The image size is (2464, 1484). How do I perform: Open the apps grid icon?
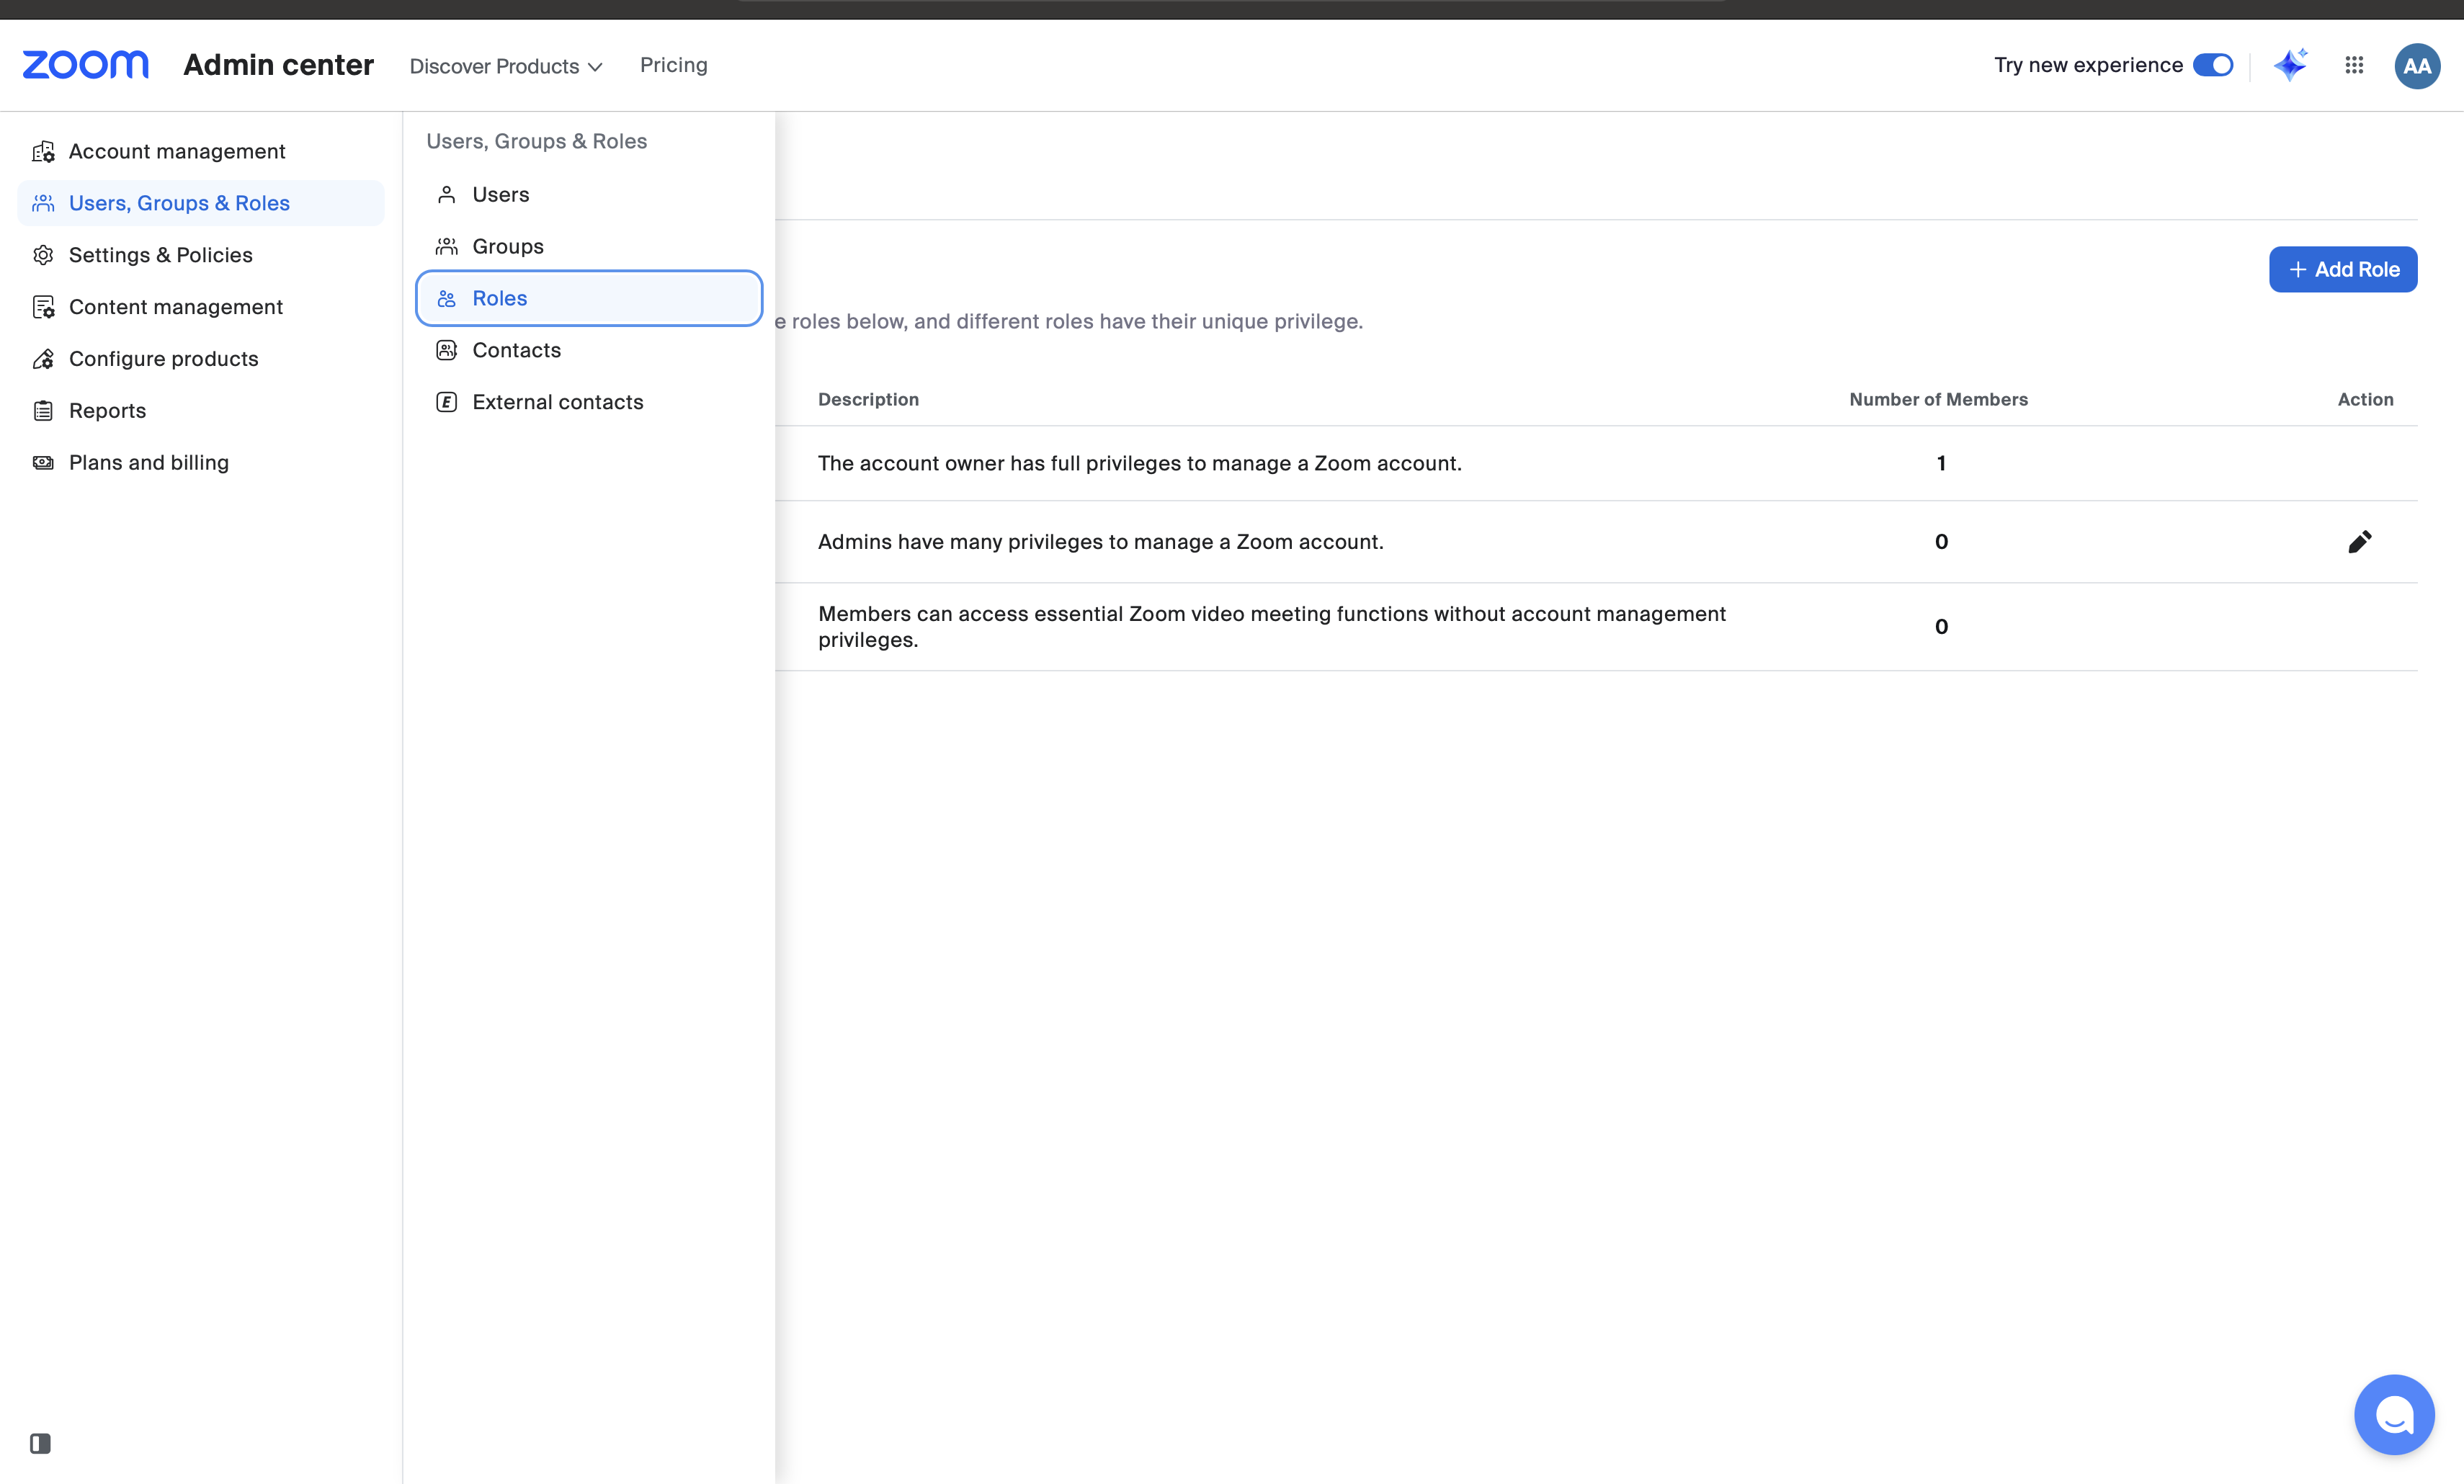pos(2354,65)
